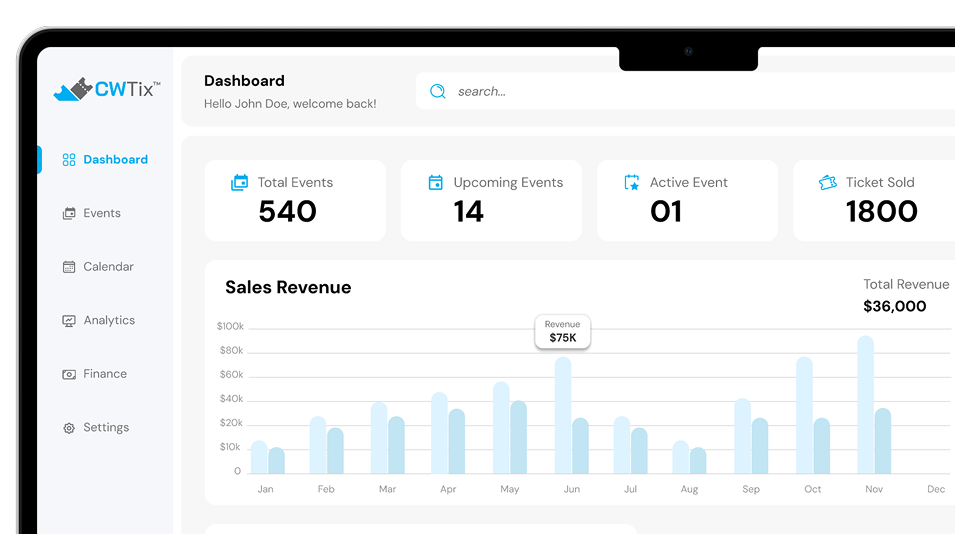Click the Jun month label
This screenshot has height=534, width=955.
(x=572, y=489)
